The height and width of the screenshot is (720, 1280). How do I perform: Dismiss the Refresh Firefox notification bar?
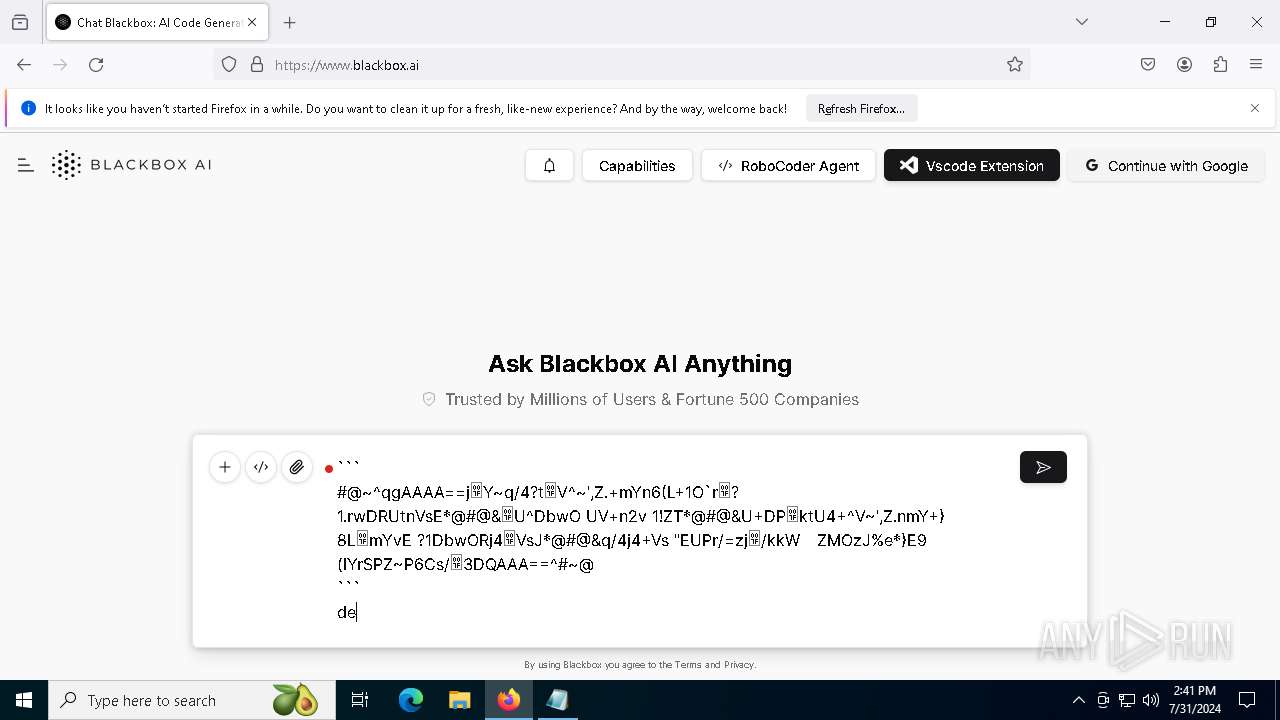[x=1255, y=108]
